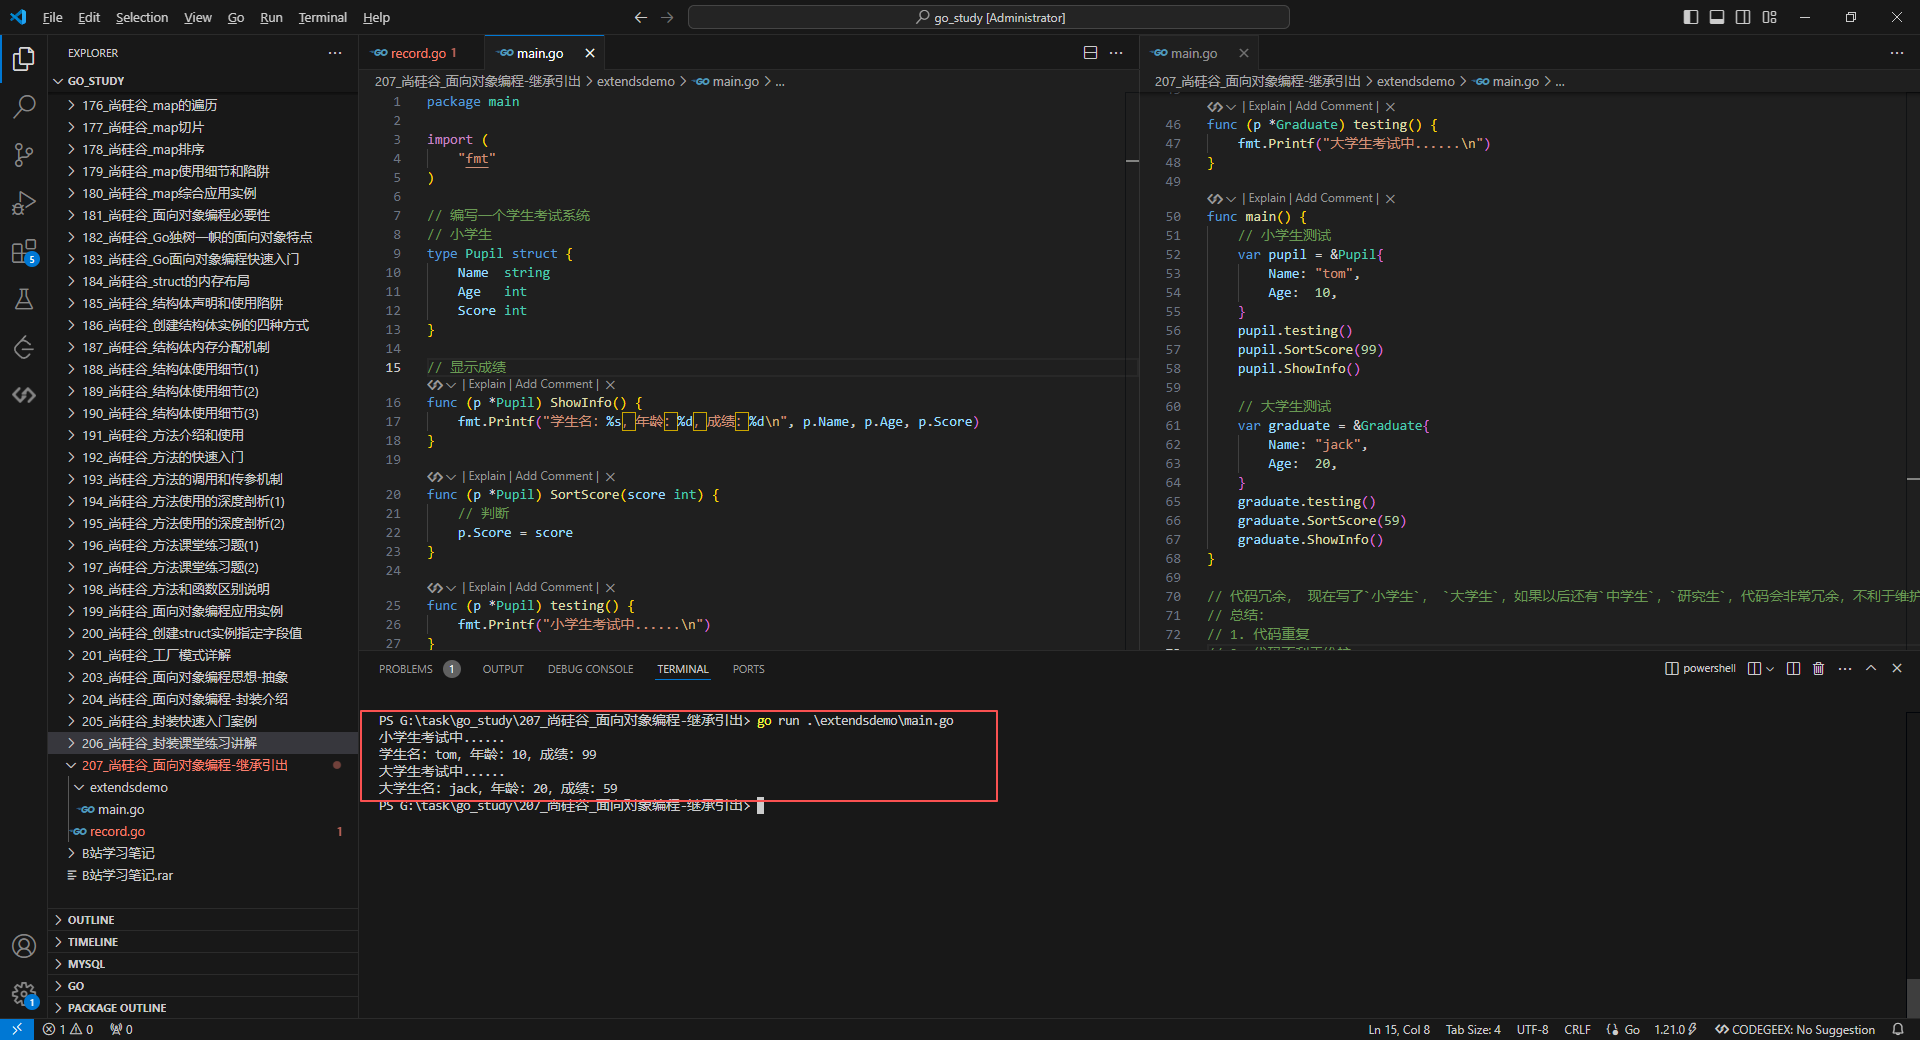The height and width of the screenshot is (1040, 1920).
Task: Toggle the secondary side bar layout button
Action: [x=1743, y=17]
